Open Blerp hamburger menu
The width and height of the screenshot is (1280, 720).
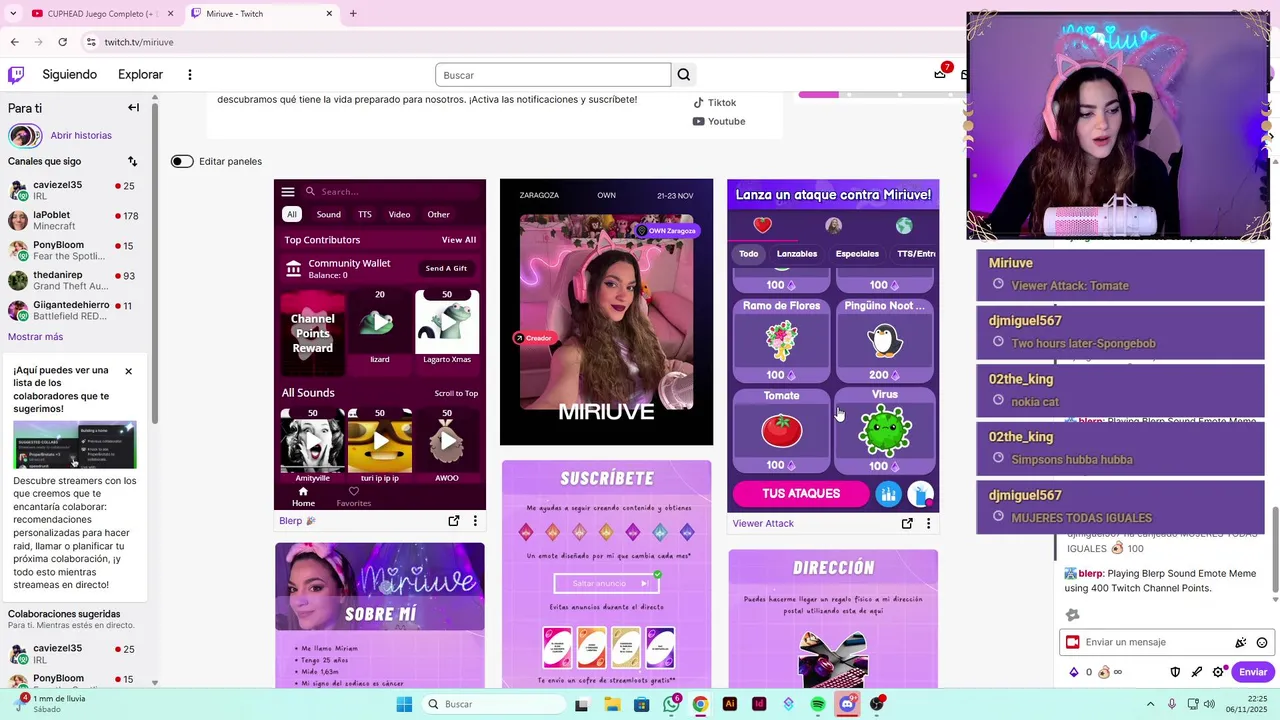coord(288,191)
